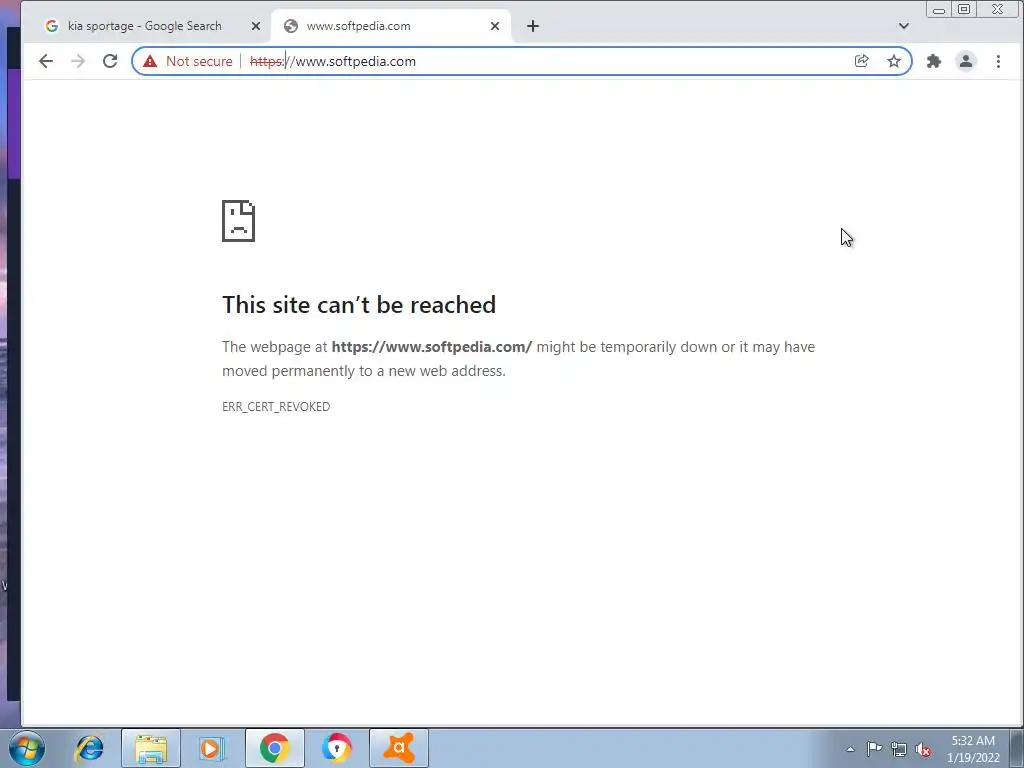This screenshot has height=768, width=1024.
Task: Go back using the back arrow
Action: 46,61
